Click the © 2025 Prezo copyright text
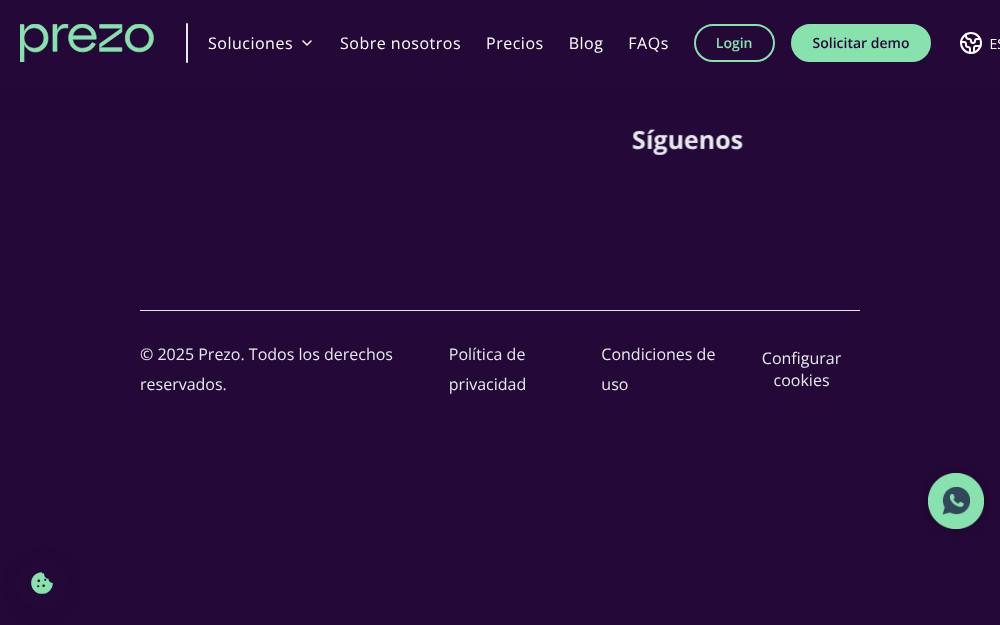Viewport: 1000px width, 625px height. (266, 369)
